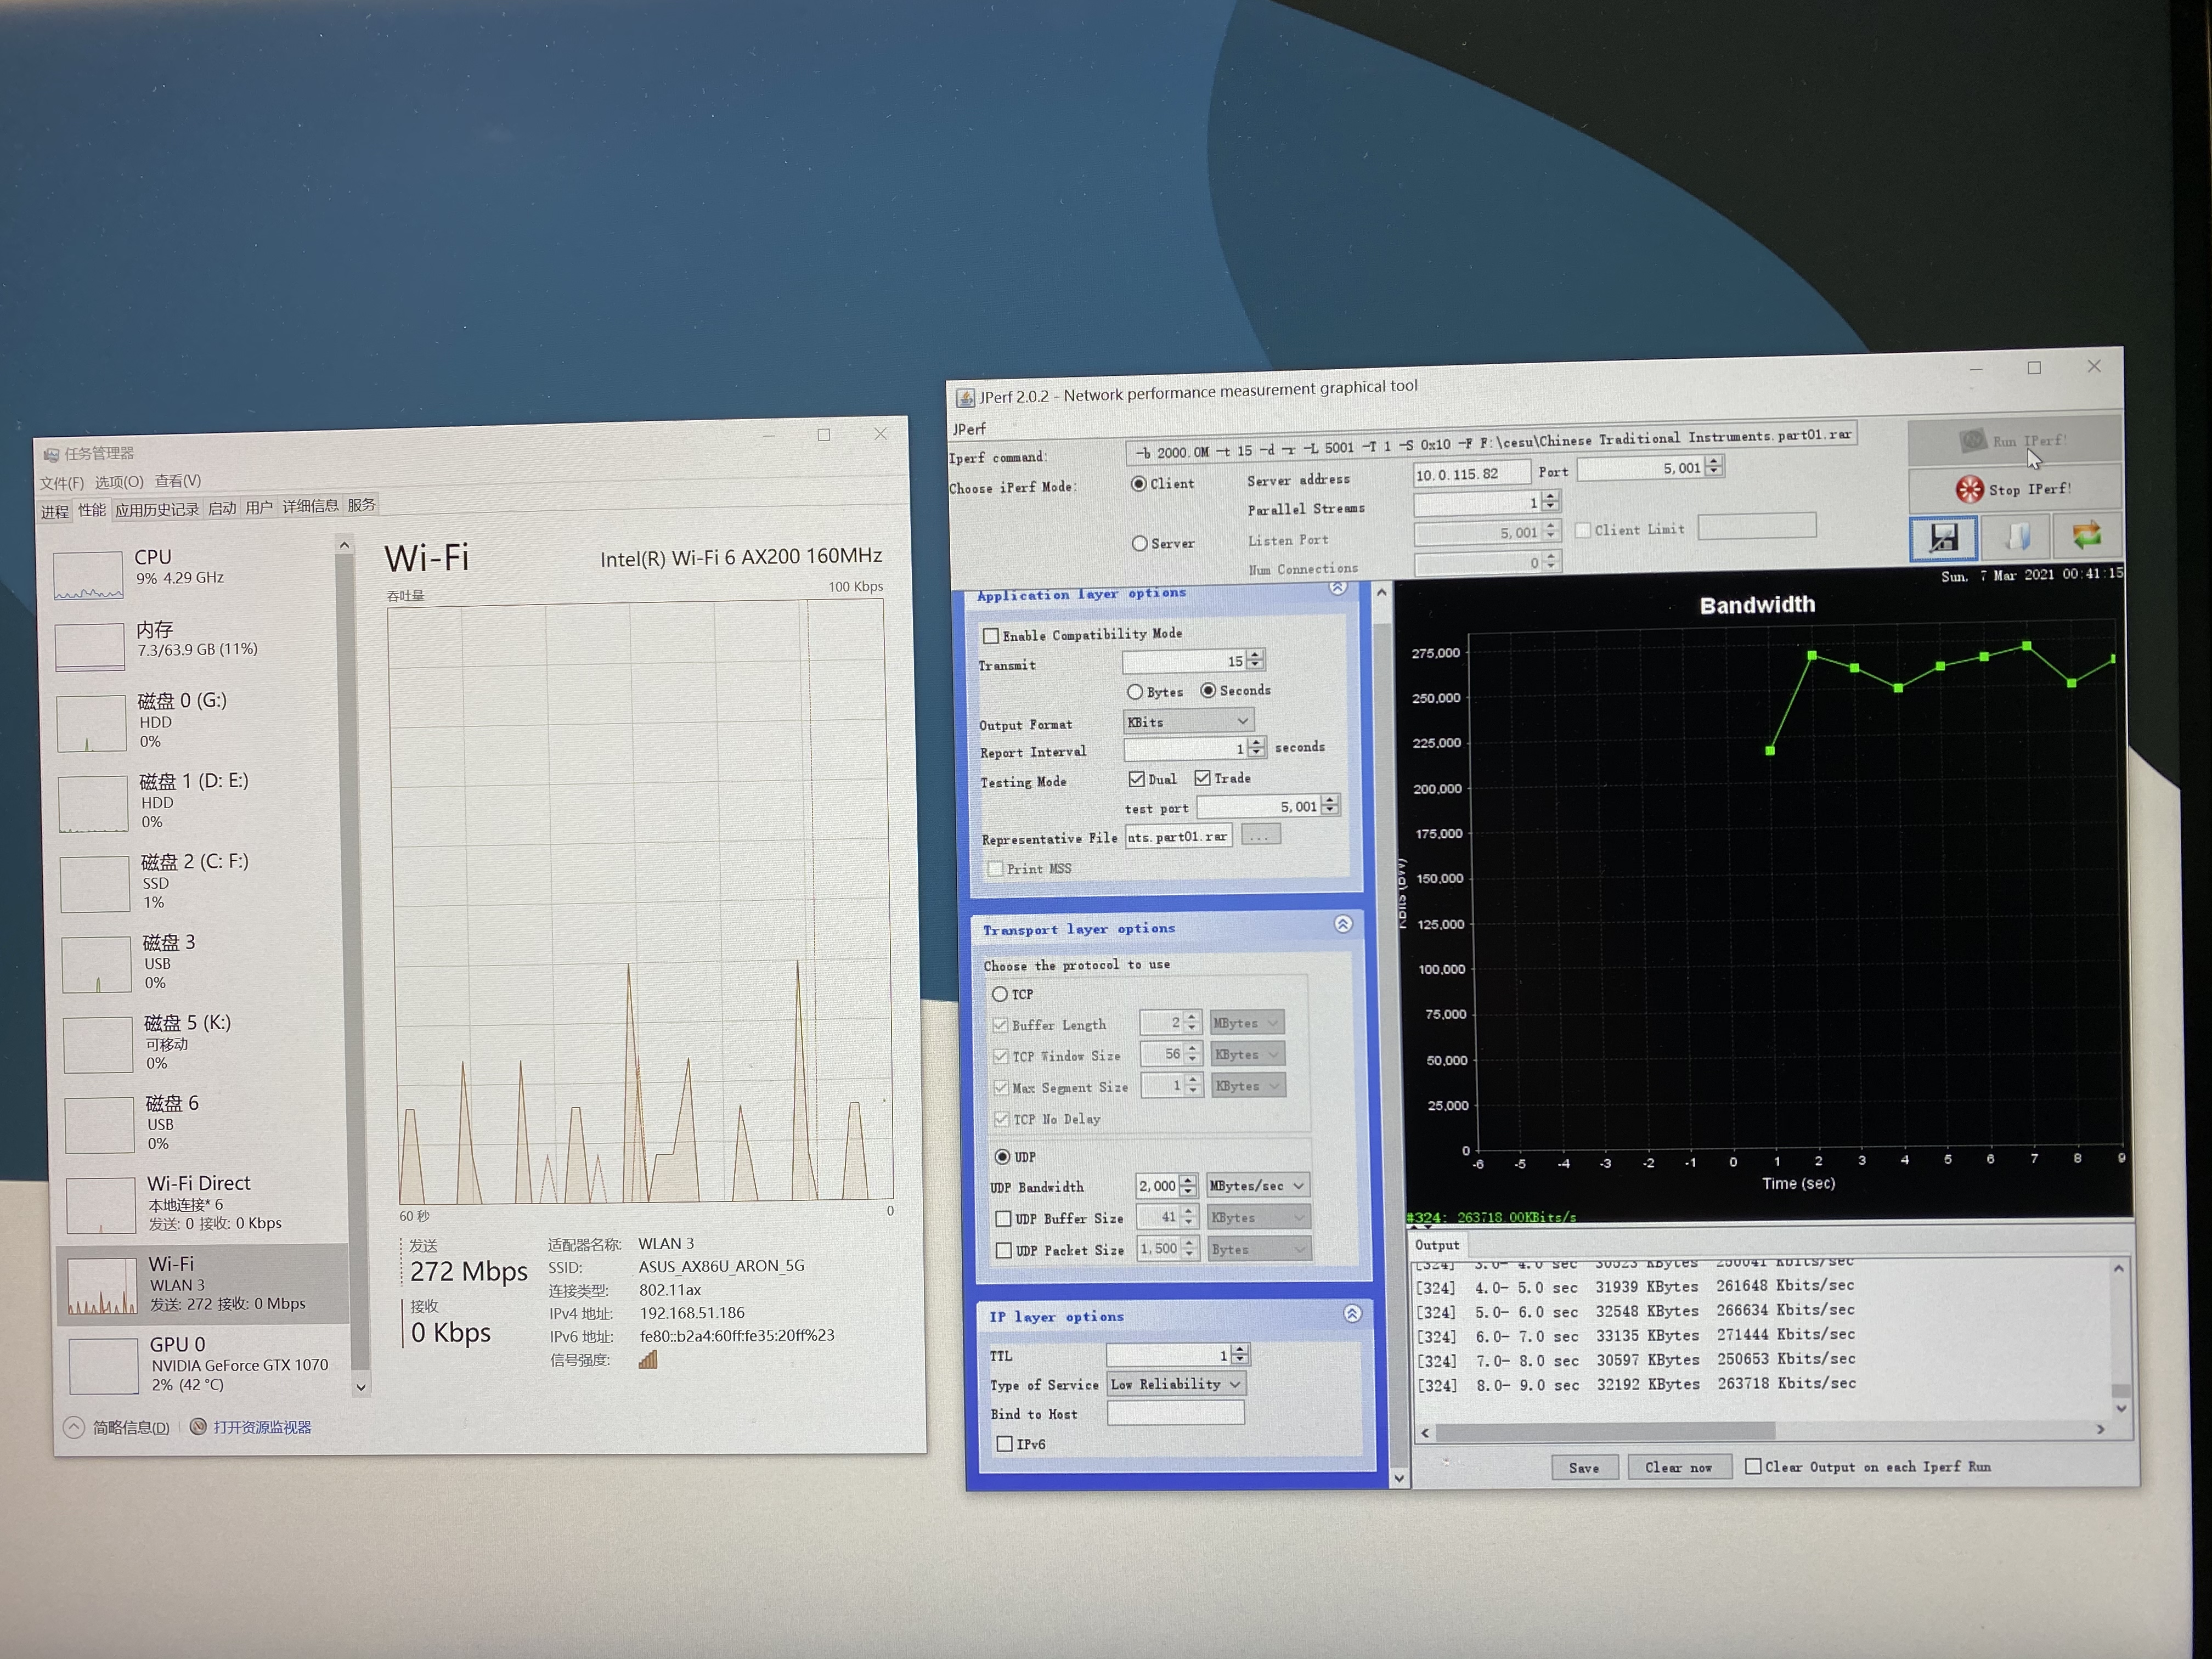
Task: Click the Bind to Host input field
Action: pos(1175,1413)
